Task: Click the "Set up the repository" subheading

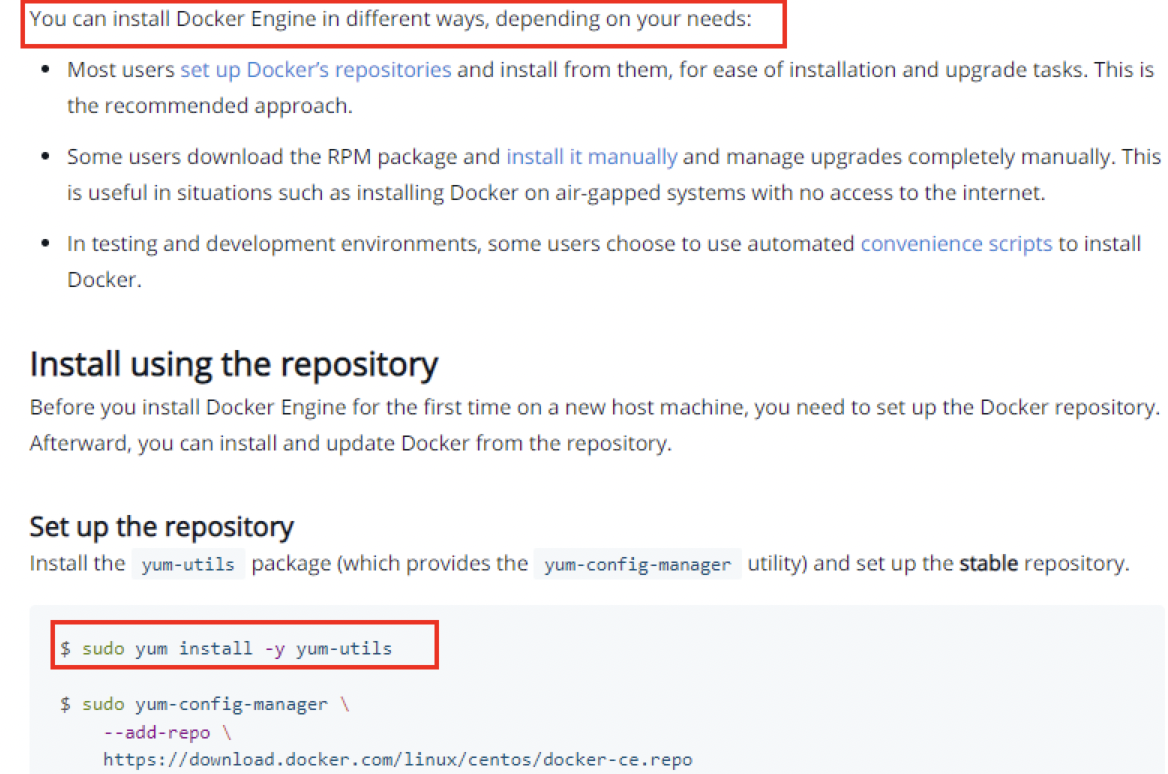Action: (161, 527)
